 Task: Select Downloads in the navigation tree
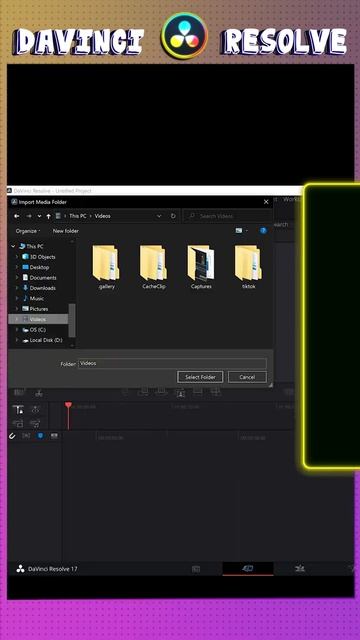pos(42,288)
